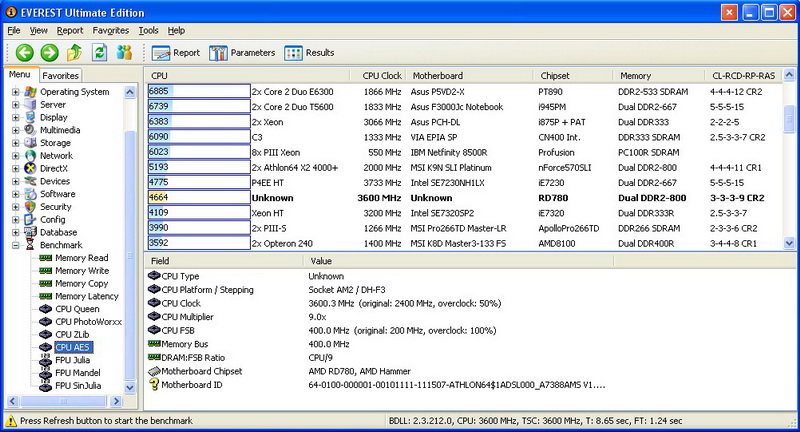The height and width of the screenshot is (432, 800).
Task: Select the Memory Read benchmark icon
Action: pyautogui.click(x=45, y=258)
